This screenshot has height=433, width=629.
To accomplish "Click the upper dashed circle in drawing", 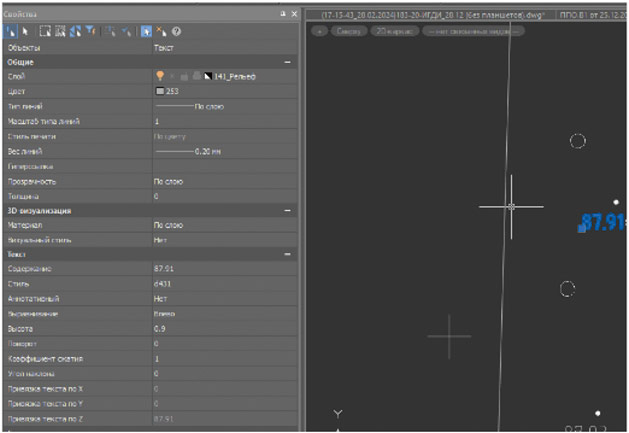I will click(578, 141).
